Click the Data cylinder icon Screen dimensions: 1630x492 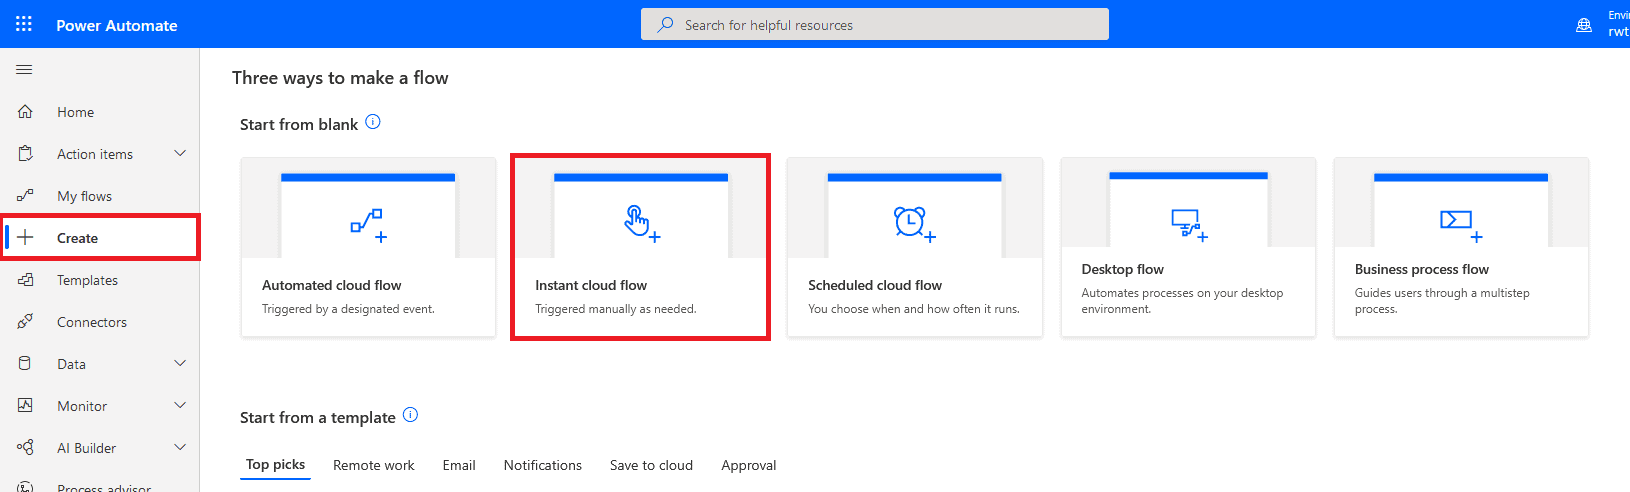pos(25,364)
